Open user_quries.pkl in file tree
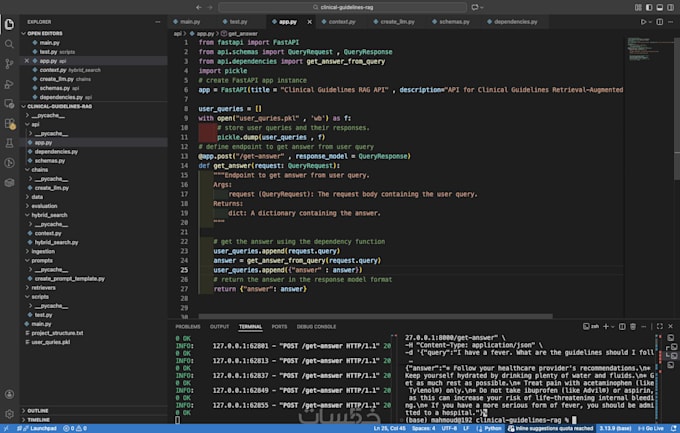This screenshot has width=680, height=433. [x=51, y=342]
